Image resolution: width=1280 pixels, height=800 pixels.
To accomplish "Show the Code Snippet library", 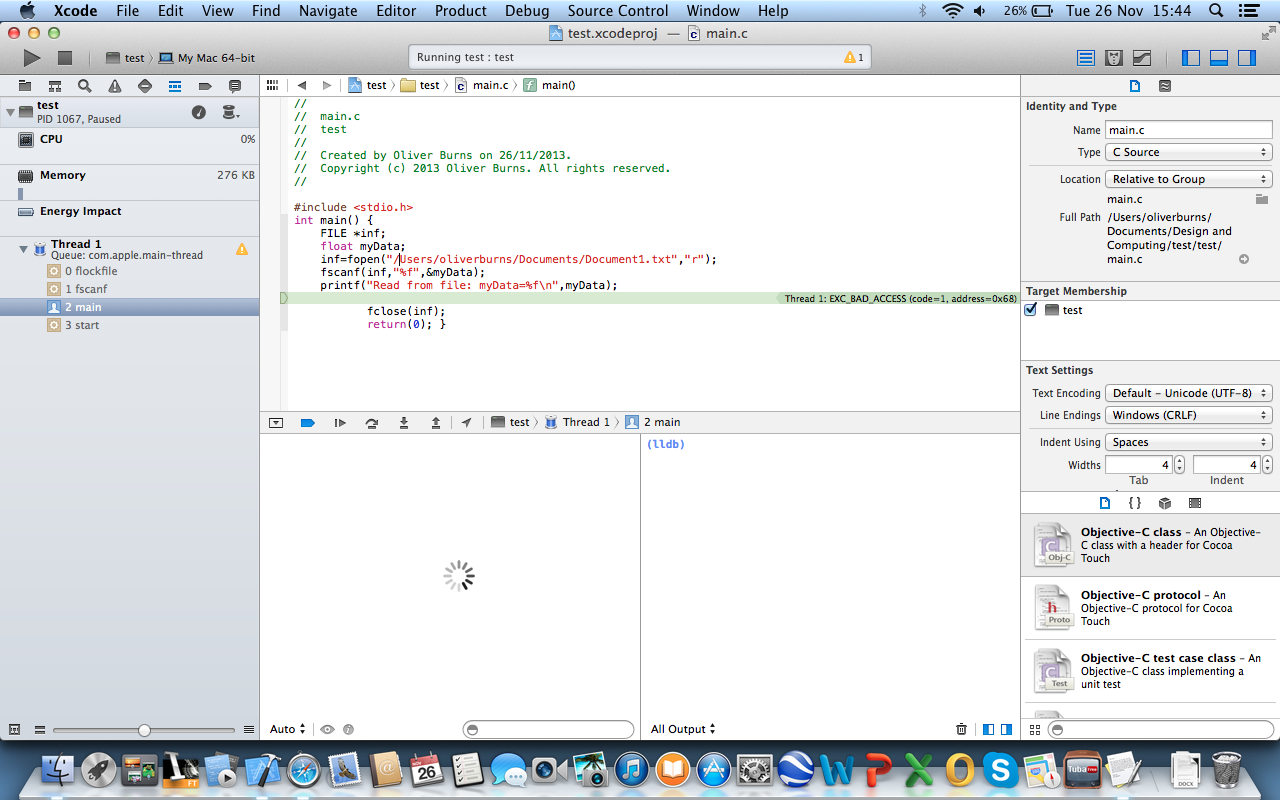I will 1135,503.
